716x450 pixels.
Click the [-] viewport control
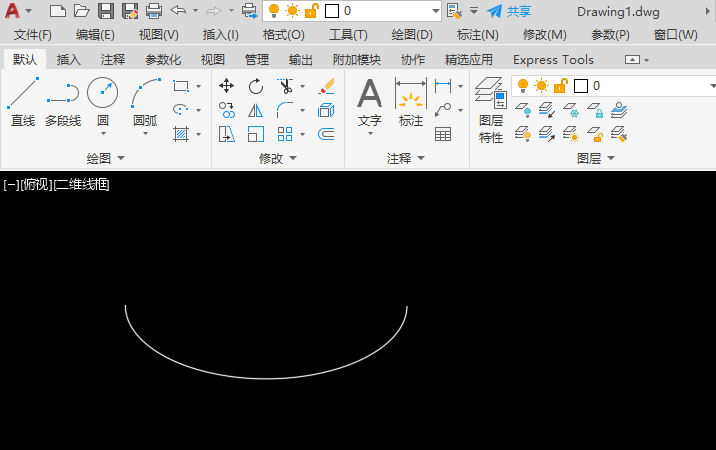point(11,185)
